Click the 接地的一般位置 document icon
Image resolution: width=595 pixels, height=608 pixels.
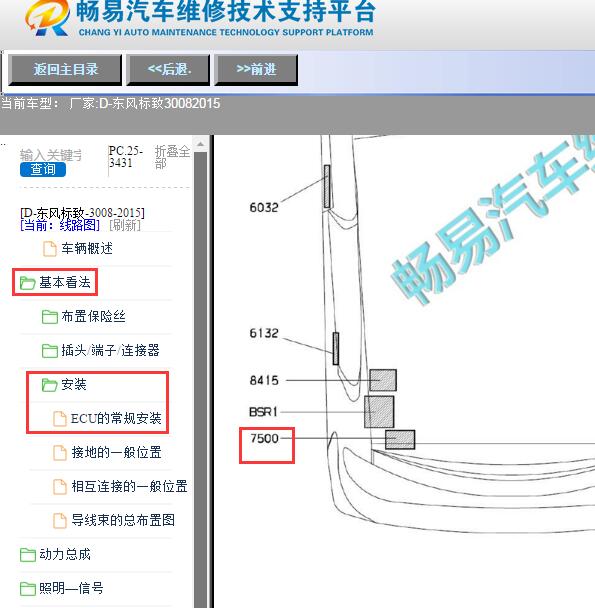coord(60,453)
